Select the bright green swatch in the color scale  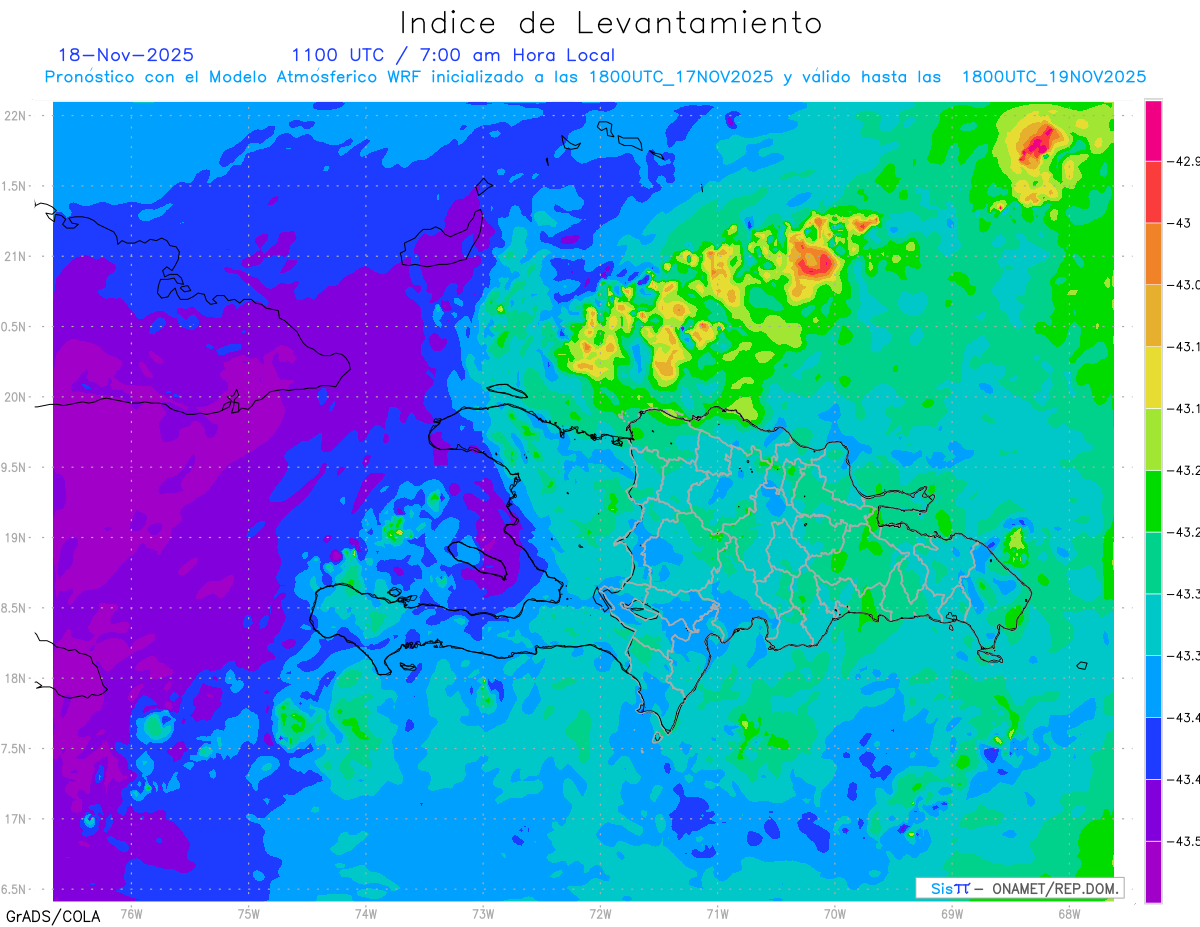click(x=1153, y=500)
